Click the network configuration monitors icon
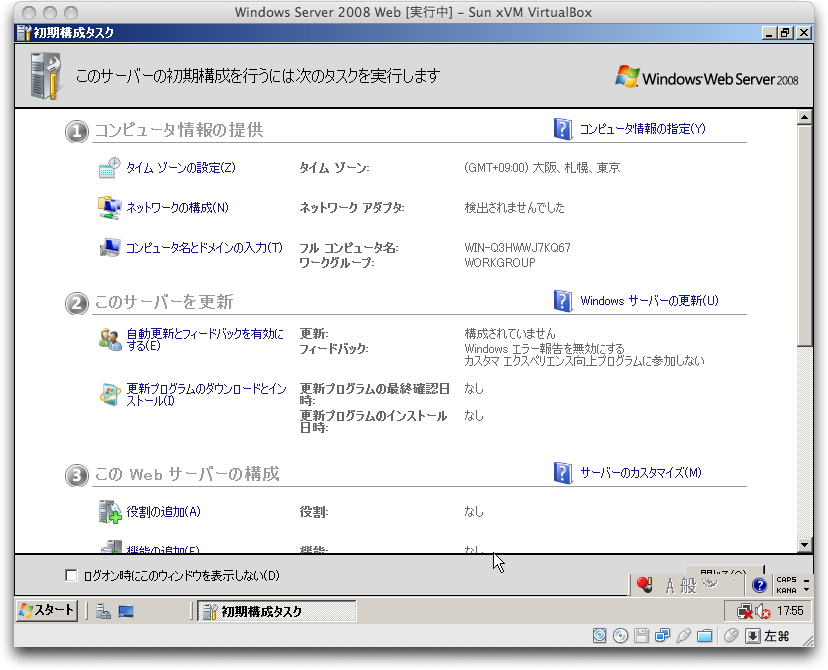The height and width of the screenshot is (670, 828). tap(109, 207)
